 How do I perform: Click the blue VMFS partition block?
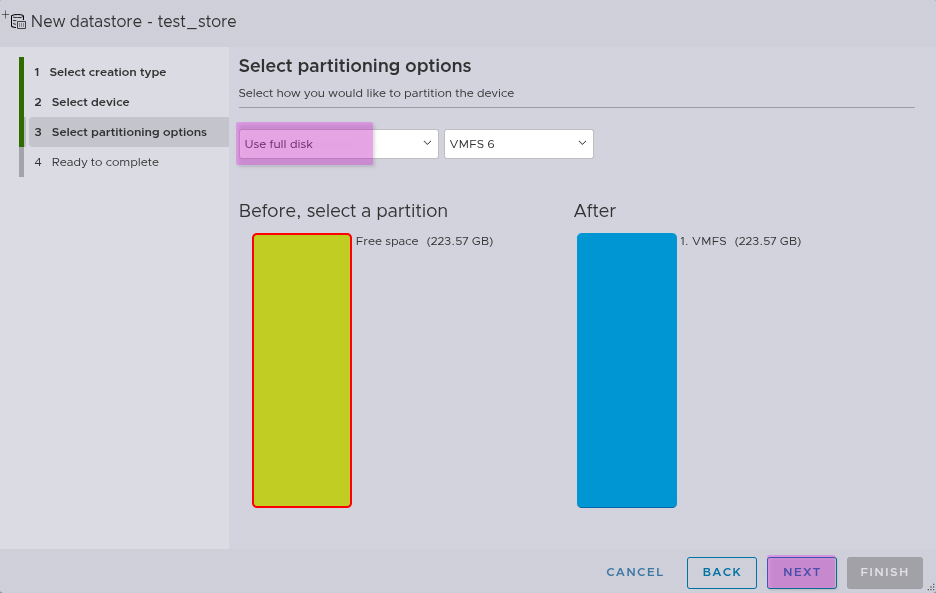click(626, 370)
